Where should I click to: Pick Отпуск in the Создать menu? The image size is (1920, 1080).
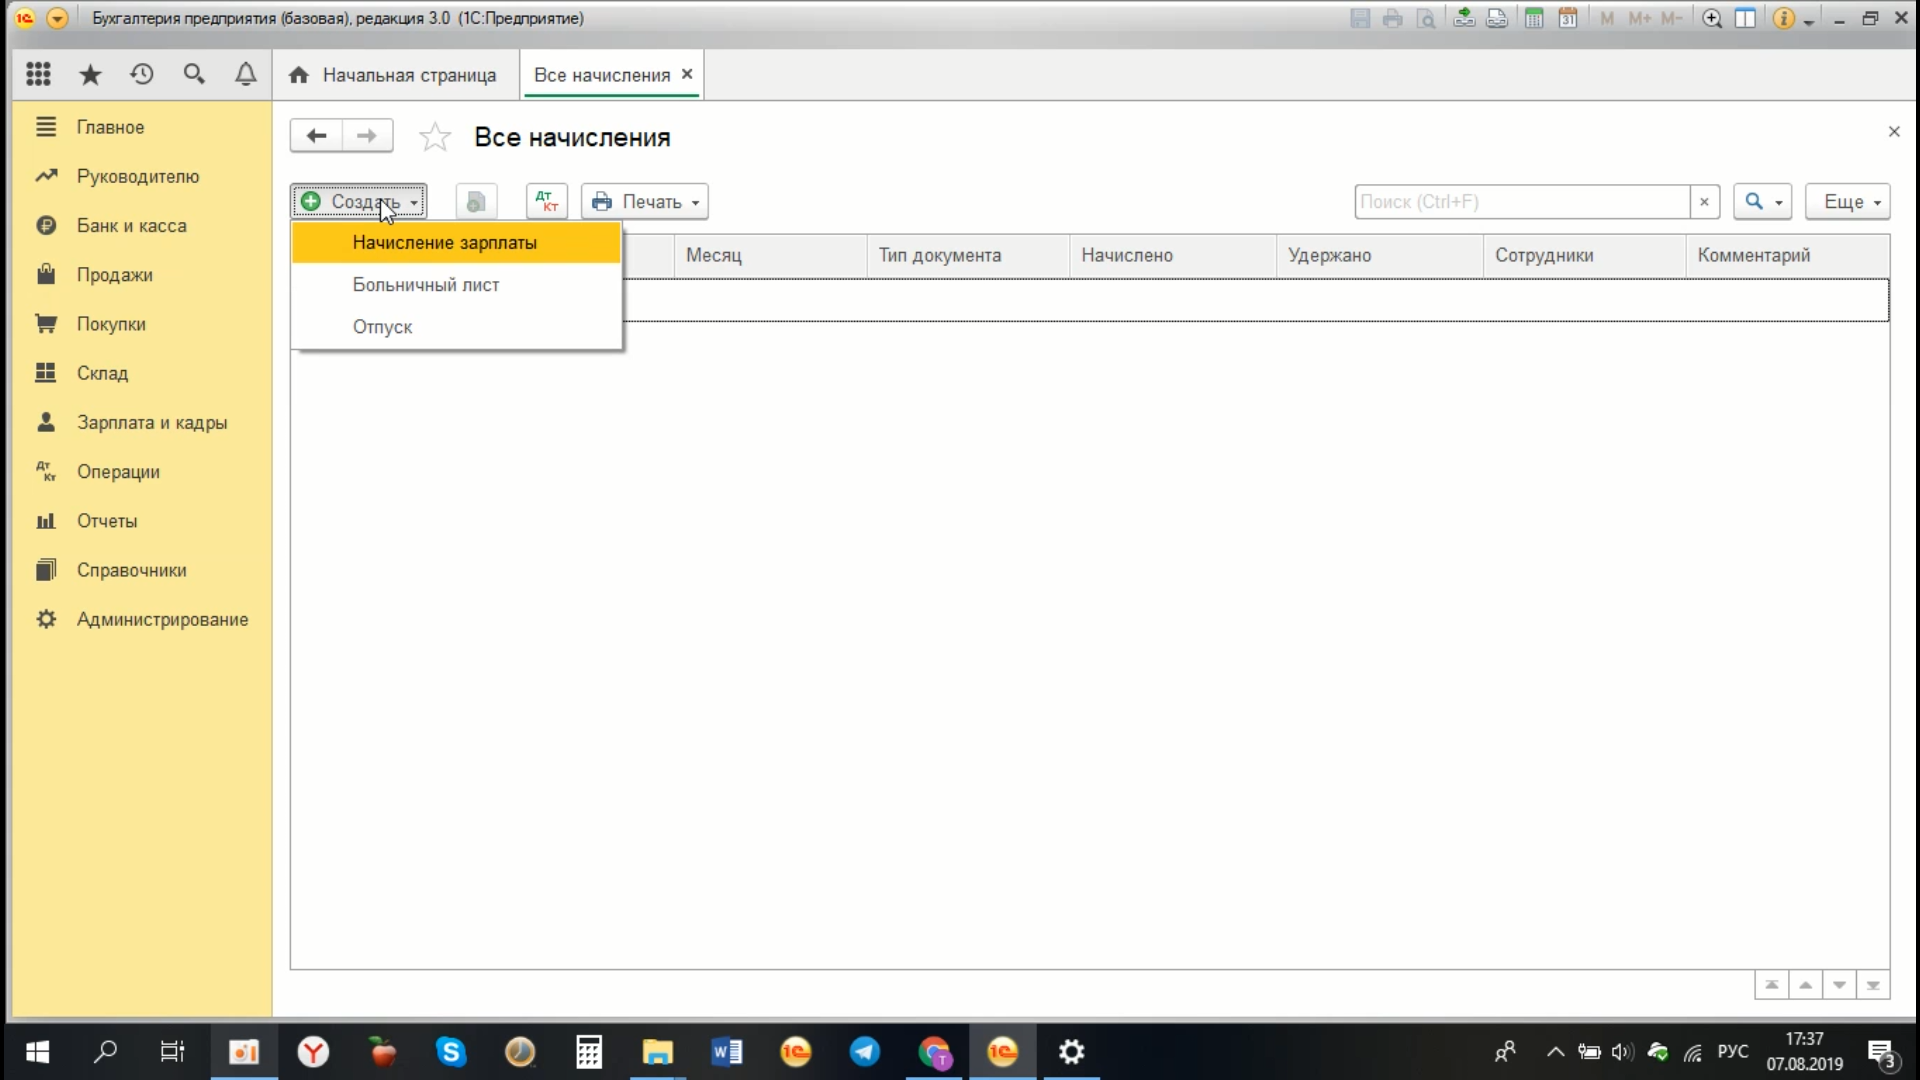point(382,327)
